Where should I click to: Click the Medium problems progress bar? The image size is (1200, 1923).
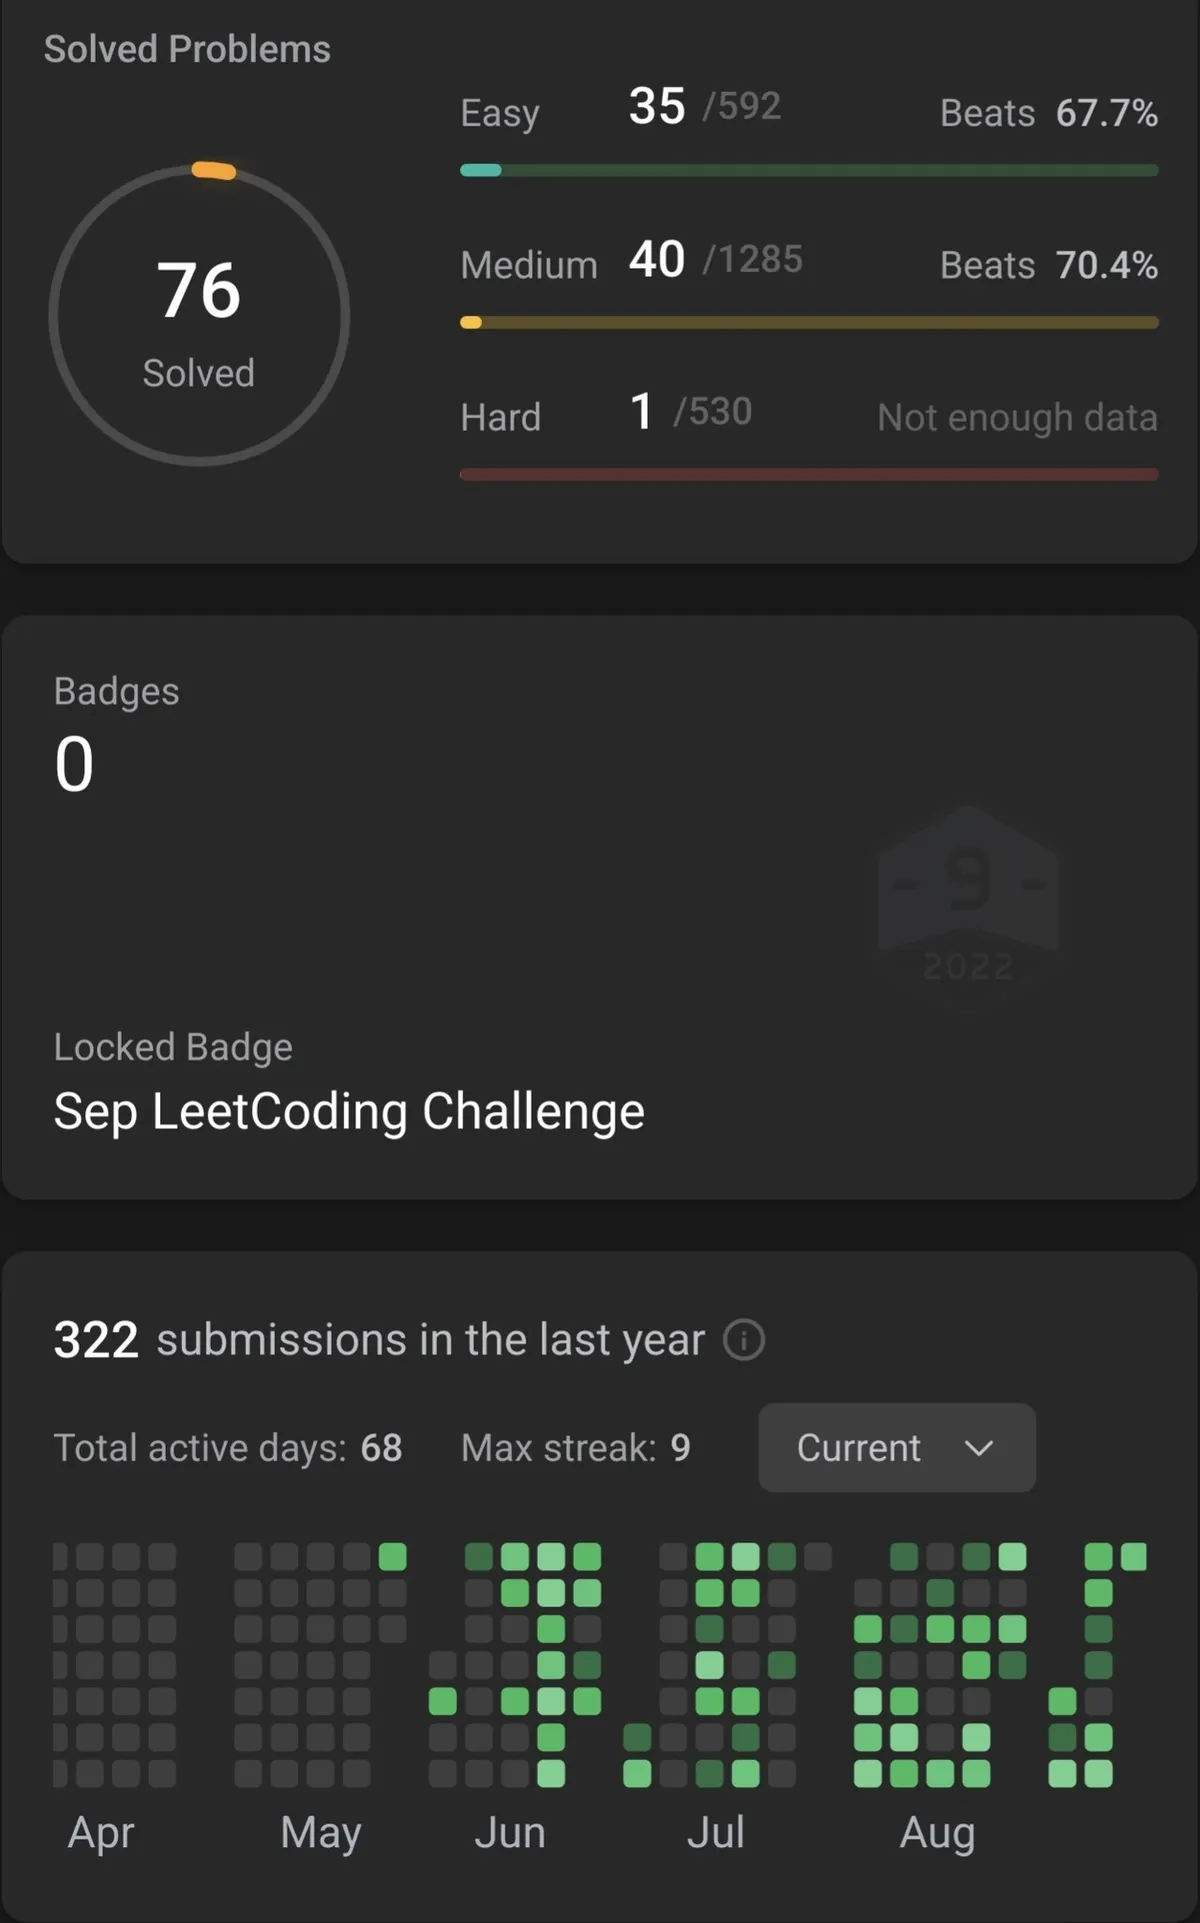tap(809, 323)
